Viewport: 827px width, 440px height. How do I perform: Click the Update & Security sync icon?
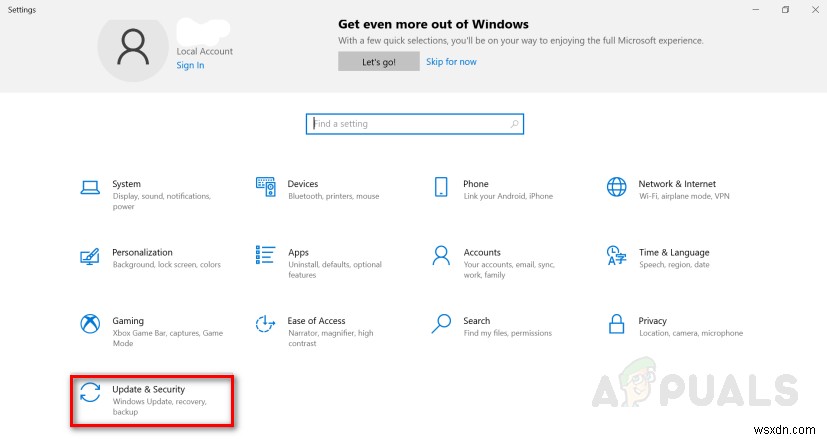pos(90,393)
